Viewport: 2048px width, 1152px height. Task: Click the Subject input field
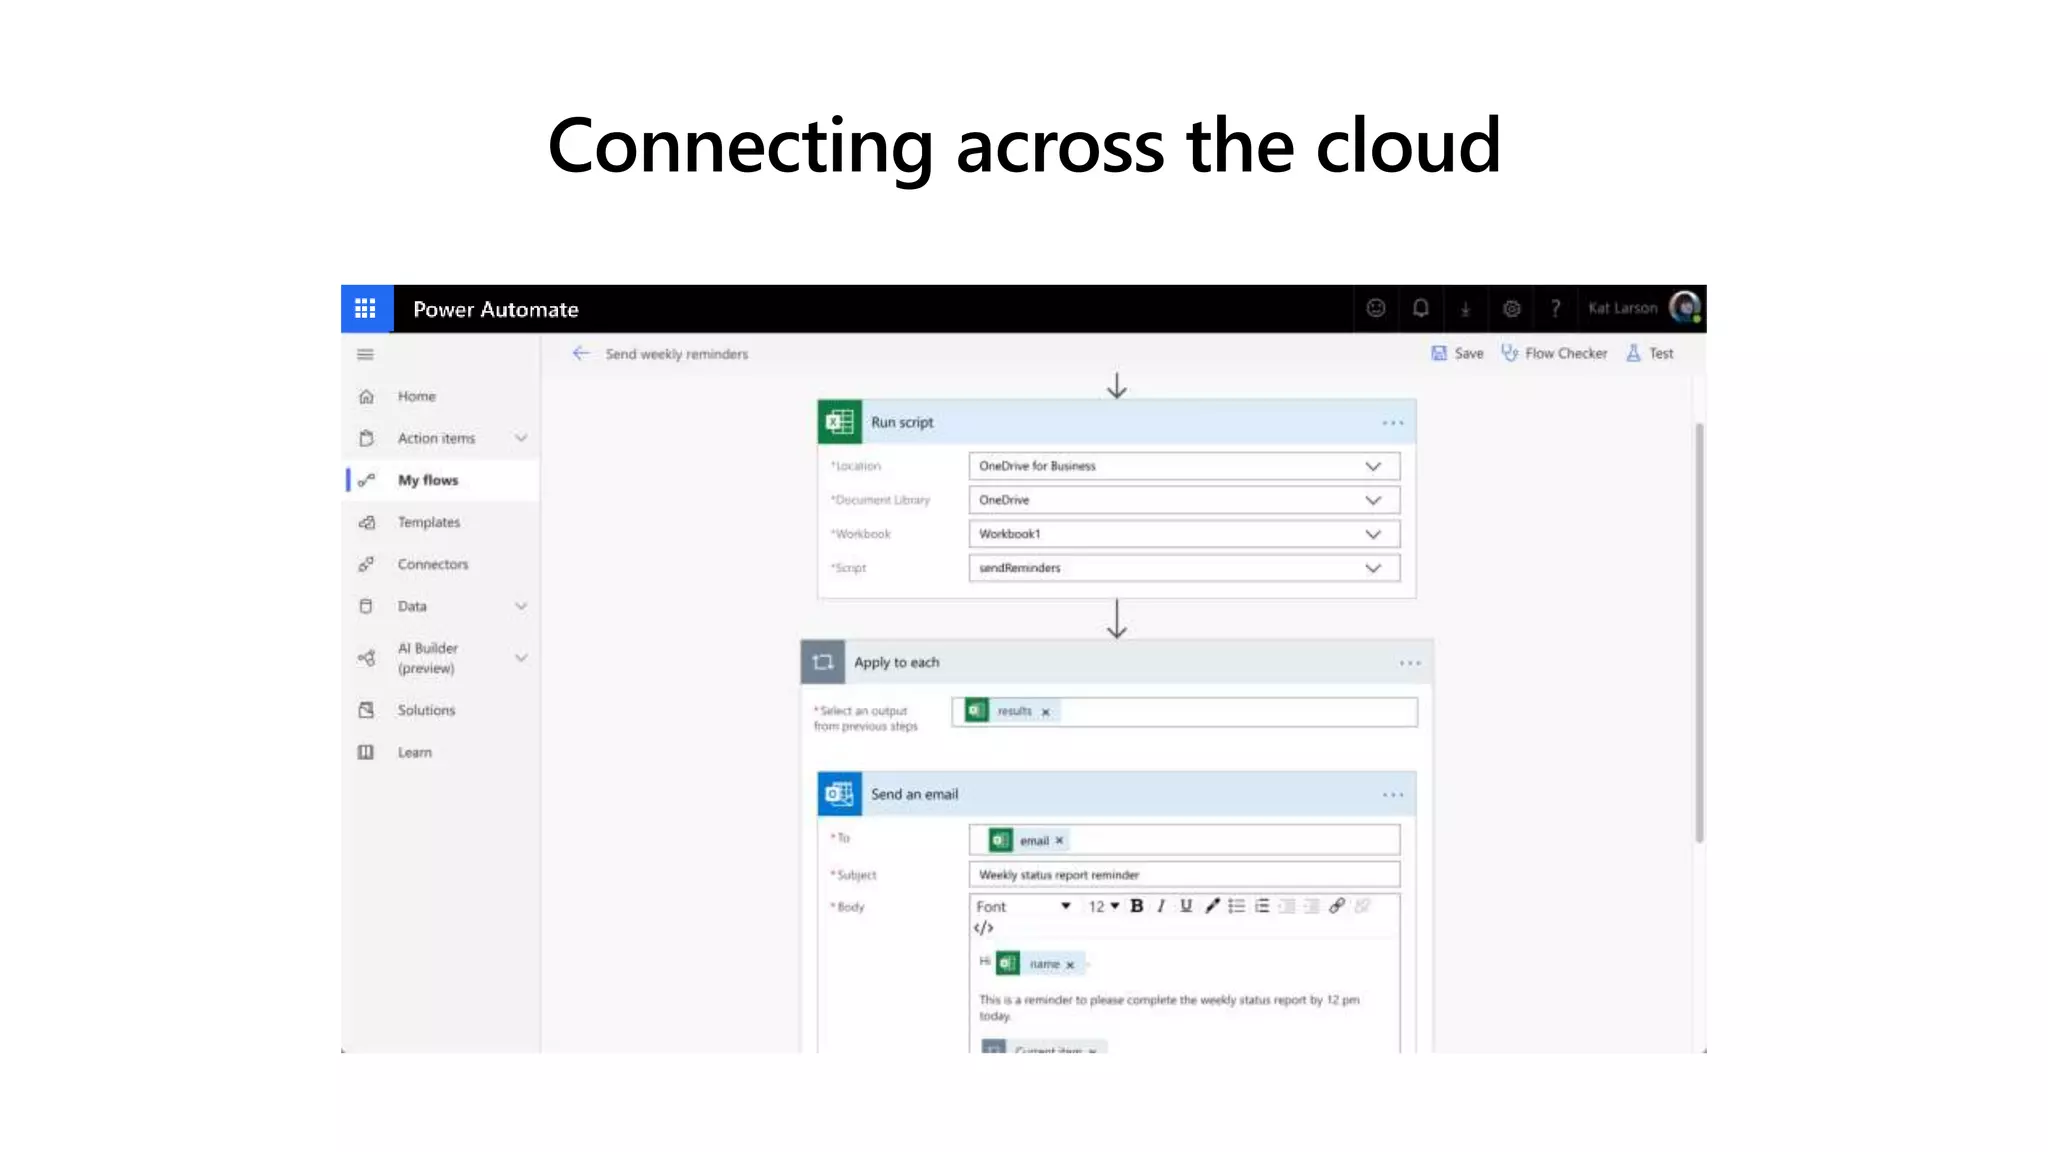click(x=1184, y=875)
